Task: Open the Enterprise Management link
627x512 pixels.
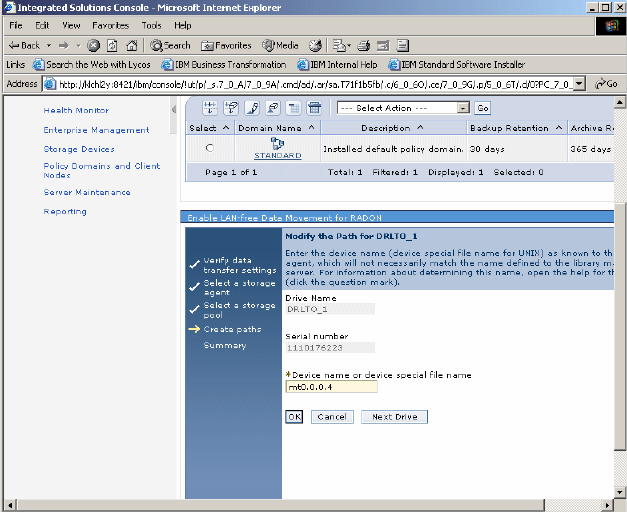Action: [96, 130]
